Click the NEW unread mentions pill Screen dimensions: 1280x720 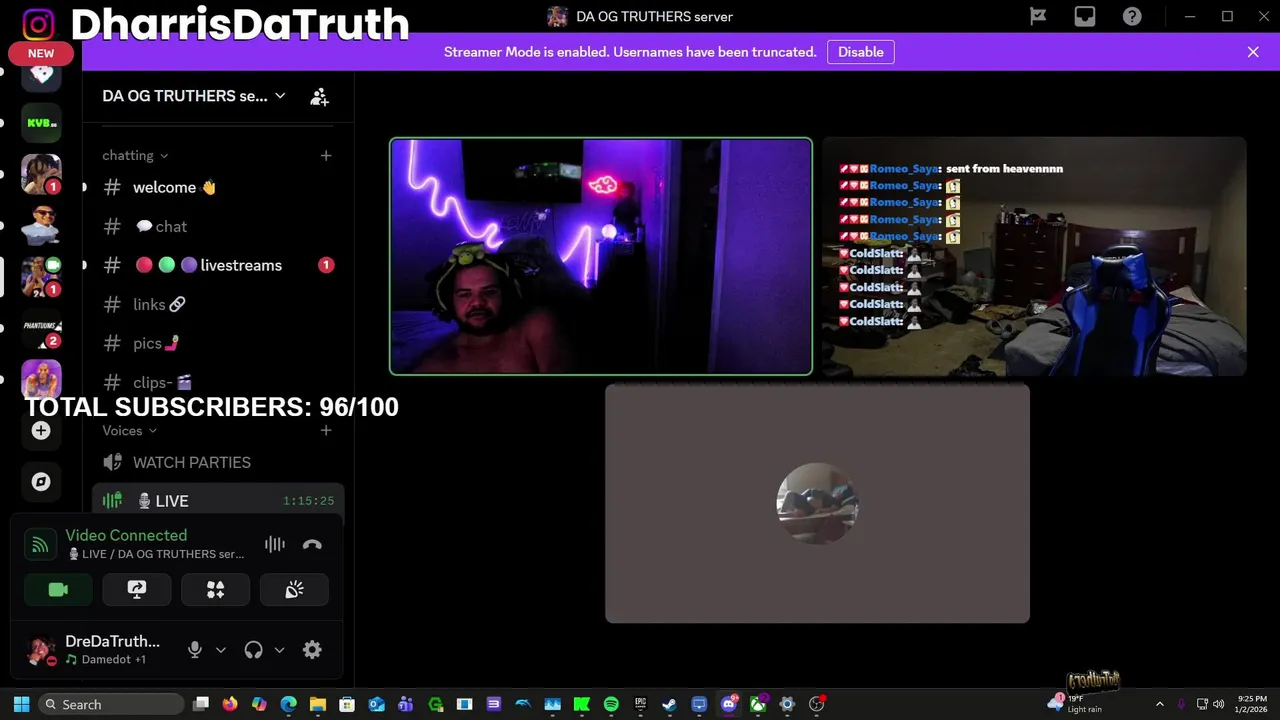coord(41,54)
